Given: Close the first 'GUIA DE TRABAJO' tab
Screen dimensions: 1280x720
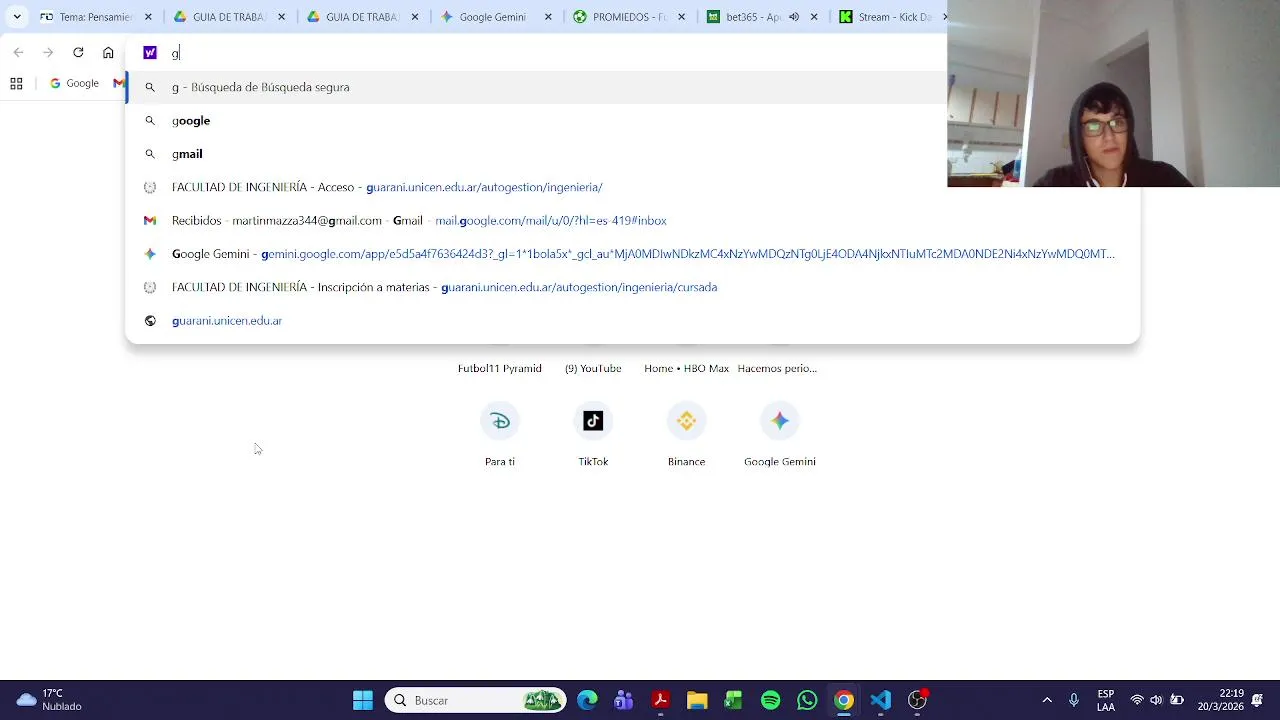Looking at the screenshot, I should click(x=281, y=17).
